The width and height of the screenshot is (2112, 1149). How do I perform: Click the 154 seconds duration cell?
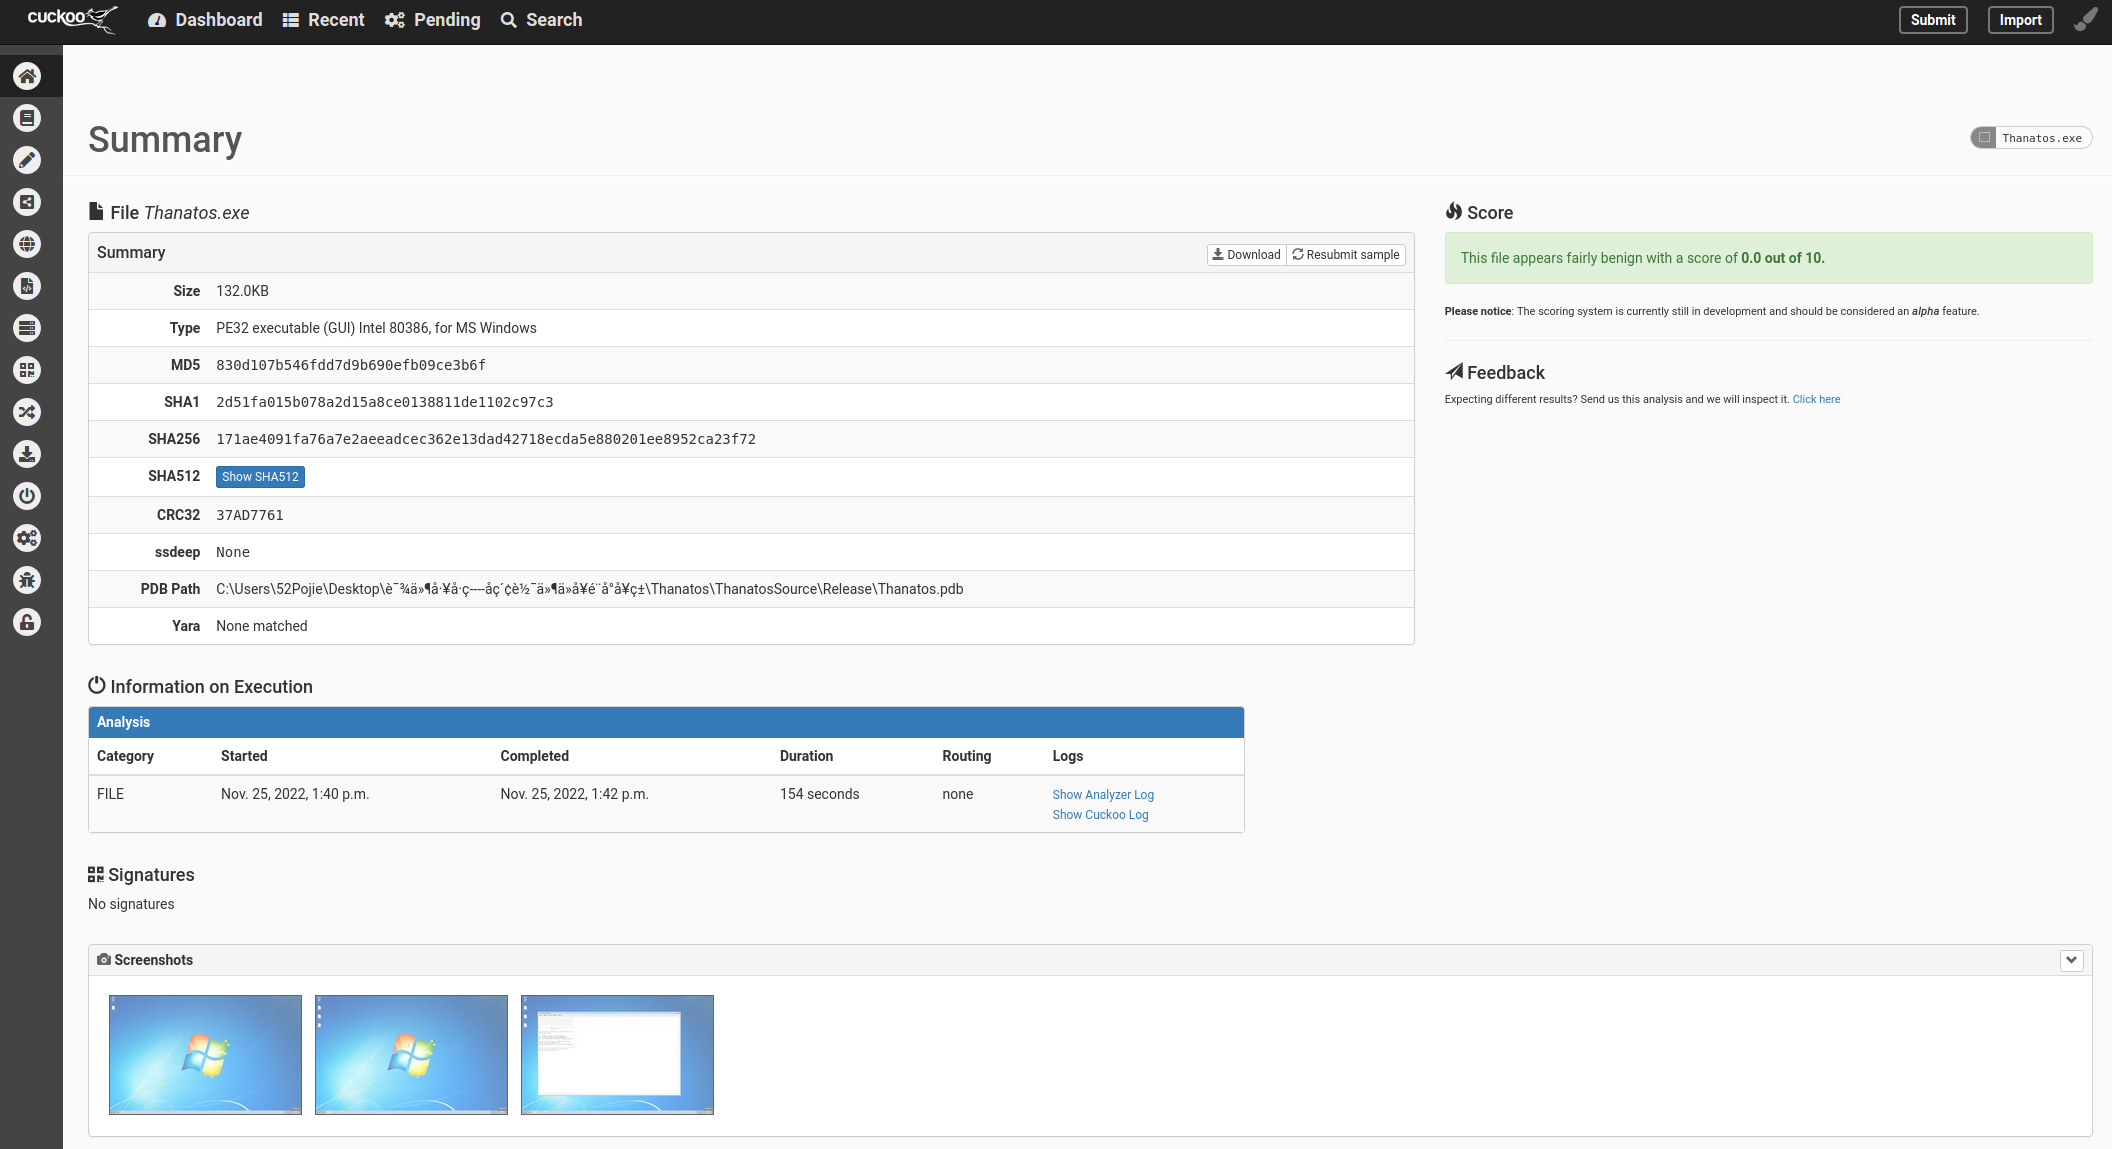tap(820, 794)
